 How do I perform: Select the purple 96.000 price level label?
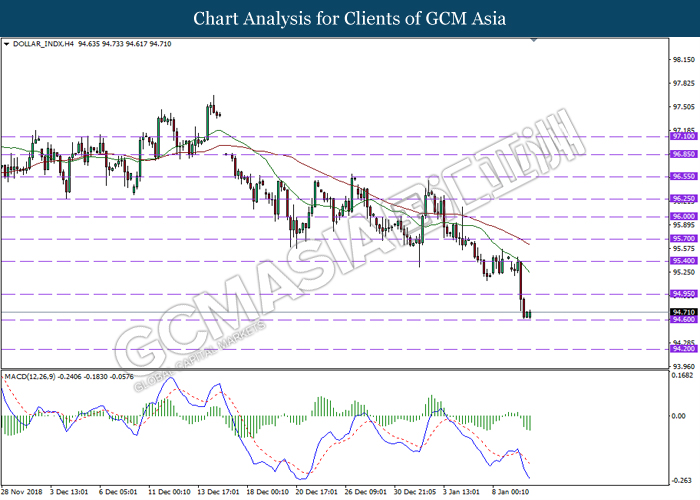coord(683,217)
